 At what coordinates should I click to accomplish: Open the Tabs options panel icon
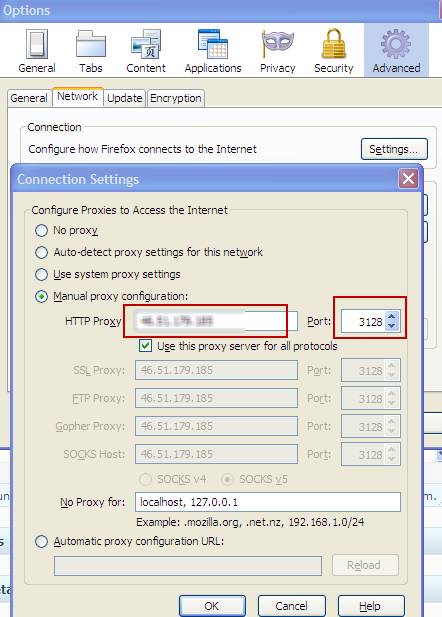tap(91, 50)
